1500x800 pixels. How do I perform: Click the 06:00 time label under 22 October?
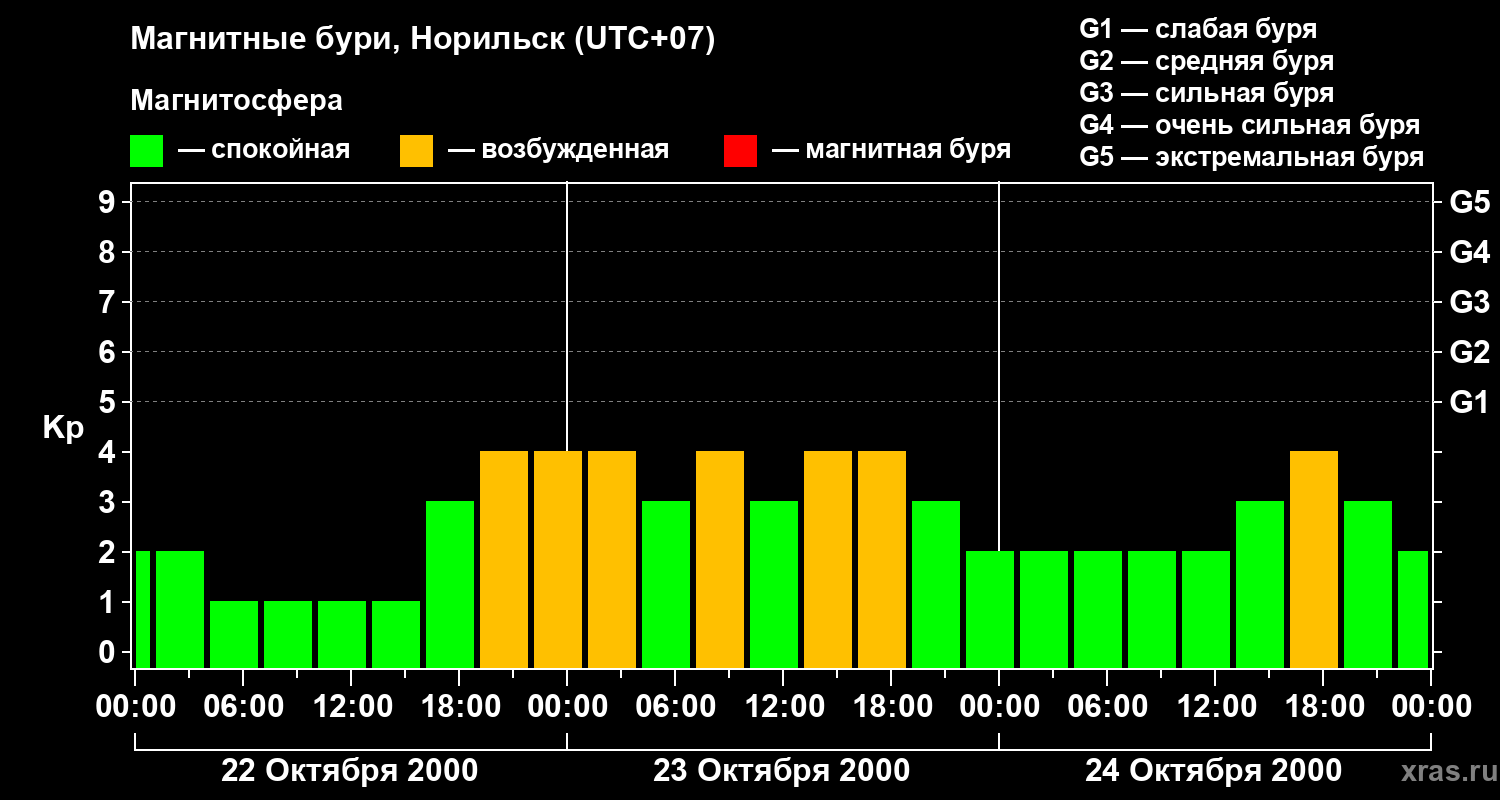coord(243,707)
